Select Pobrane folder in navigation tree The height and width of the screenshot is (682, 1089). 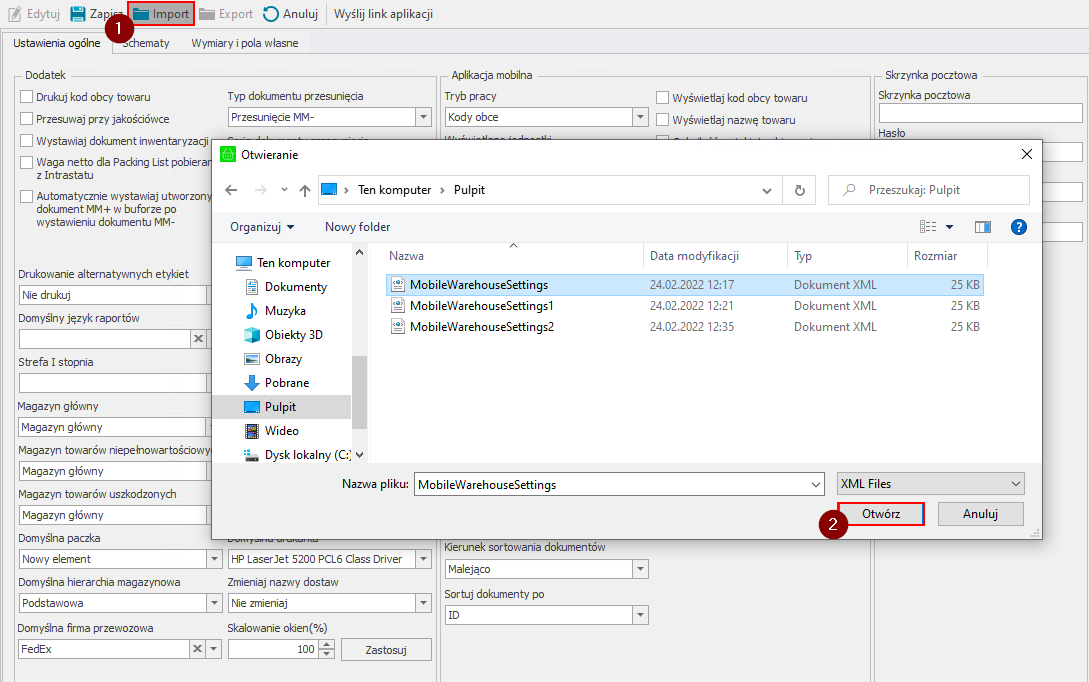click(x=286, y=383)
